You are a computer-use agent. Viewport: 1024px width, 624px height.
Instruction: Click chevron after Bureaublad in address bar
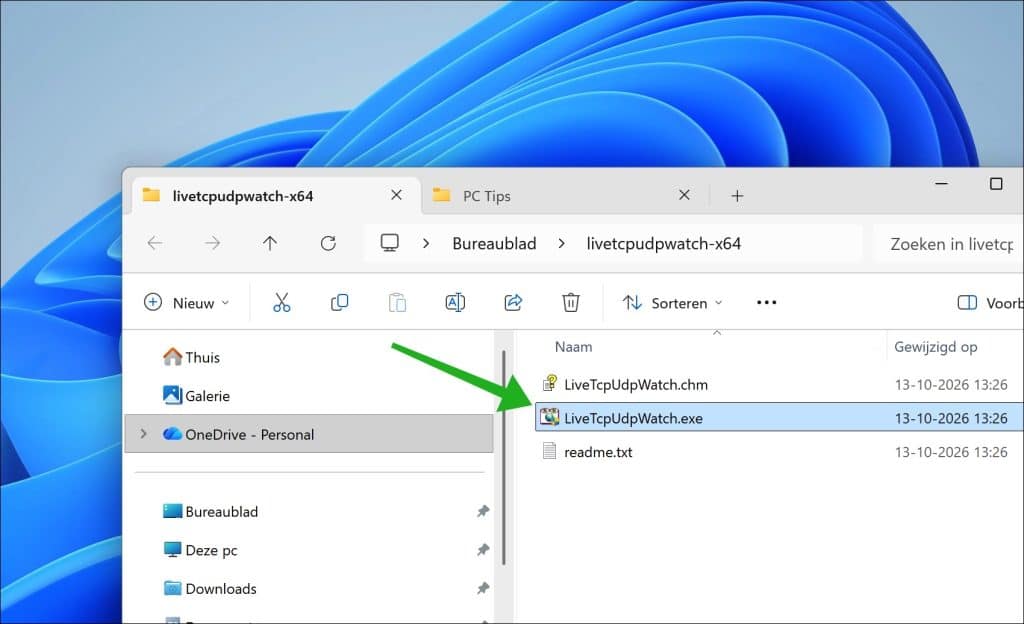[562, 243]
